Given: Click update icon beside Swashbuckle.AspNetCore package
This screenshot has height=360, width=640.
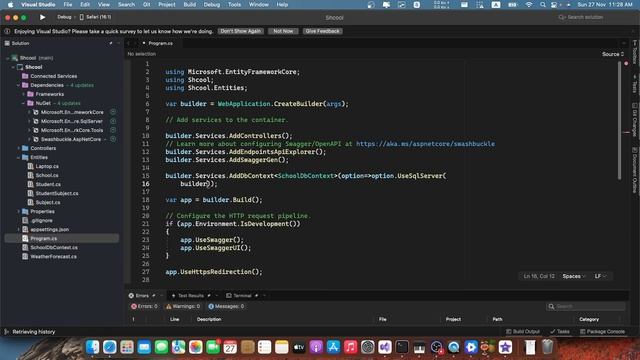Looking at the screenshot, I should (x=113, y=139).
